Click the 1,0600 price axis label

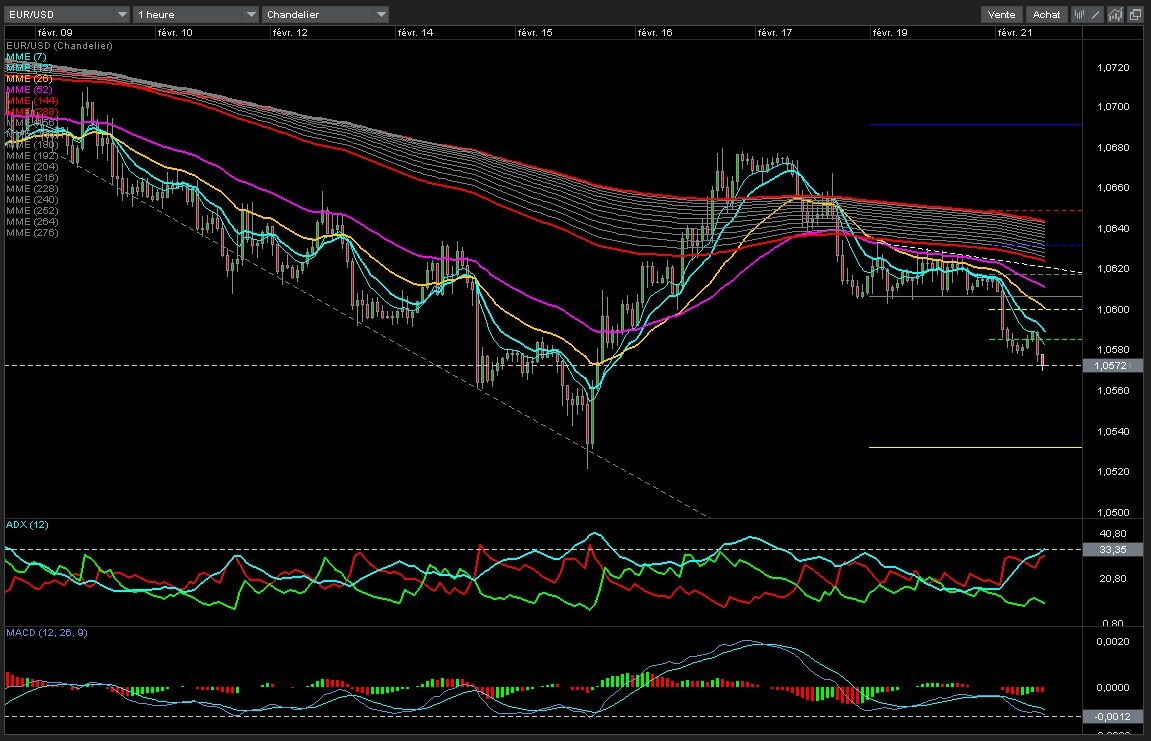pyautogui.click(x=1113, y=309)
